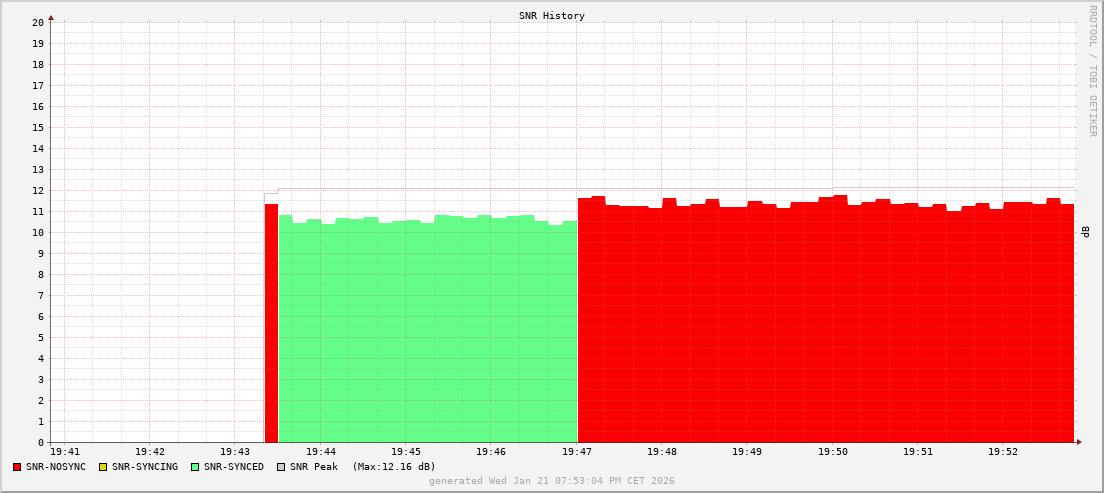Click the 19:44 time axis label
The width and height of the screenshot is (1104, 493).
pos(320,452)
